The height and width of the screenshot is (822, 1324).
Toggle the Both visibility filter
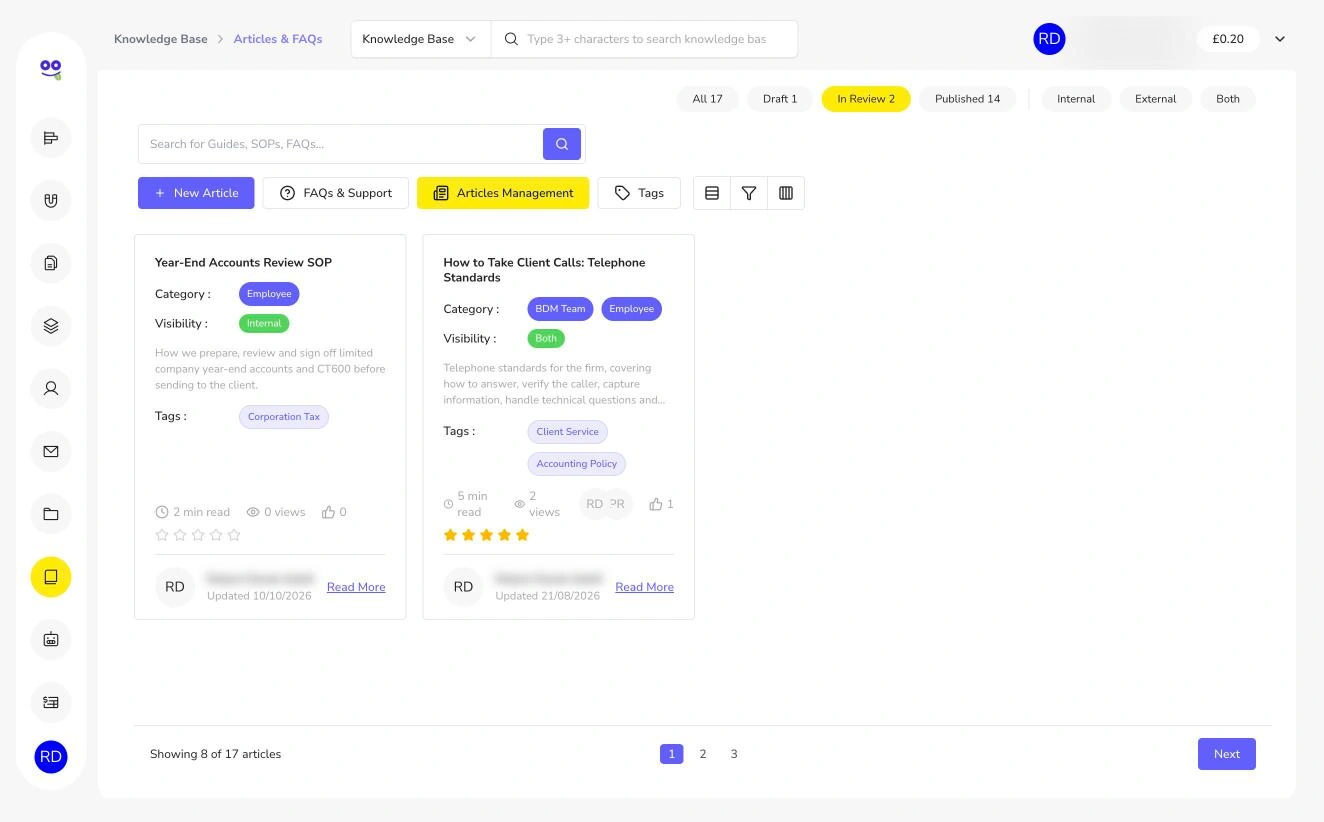pyautogui.click(x=1228, y=99)
